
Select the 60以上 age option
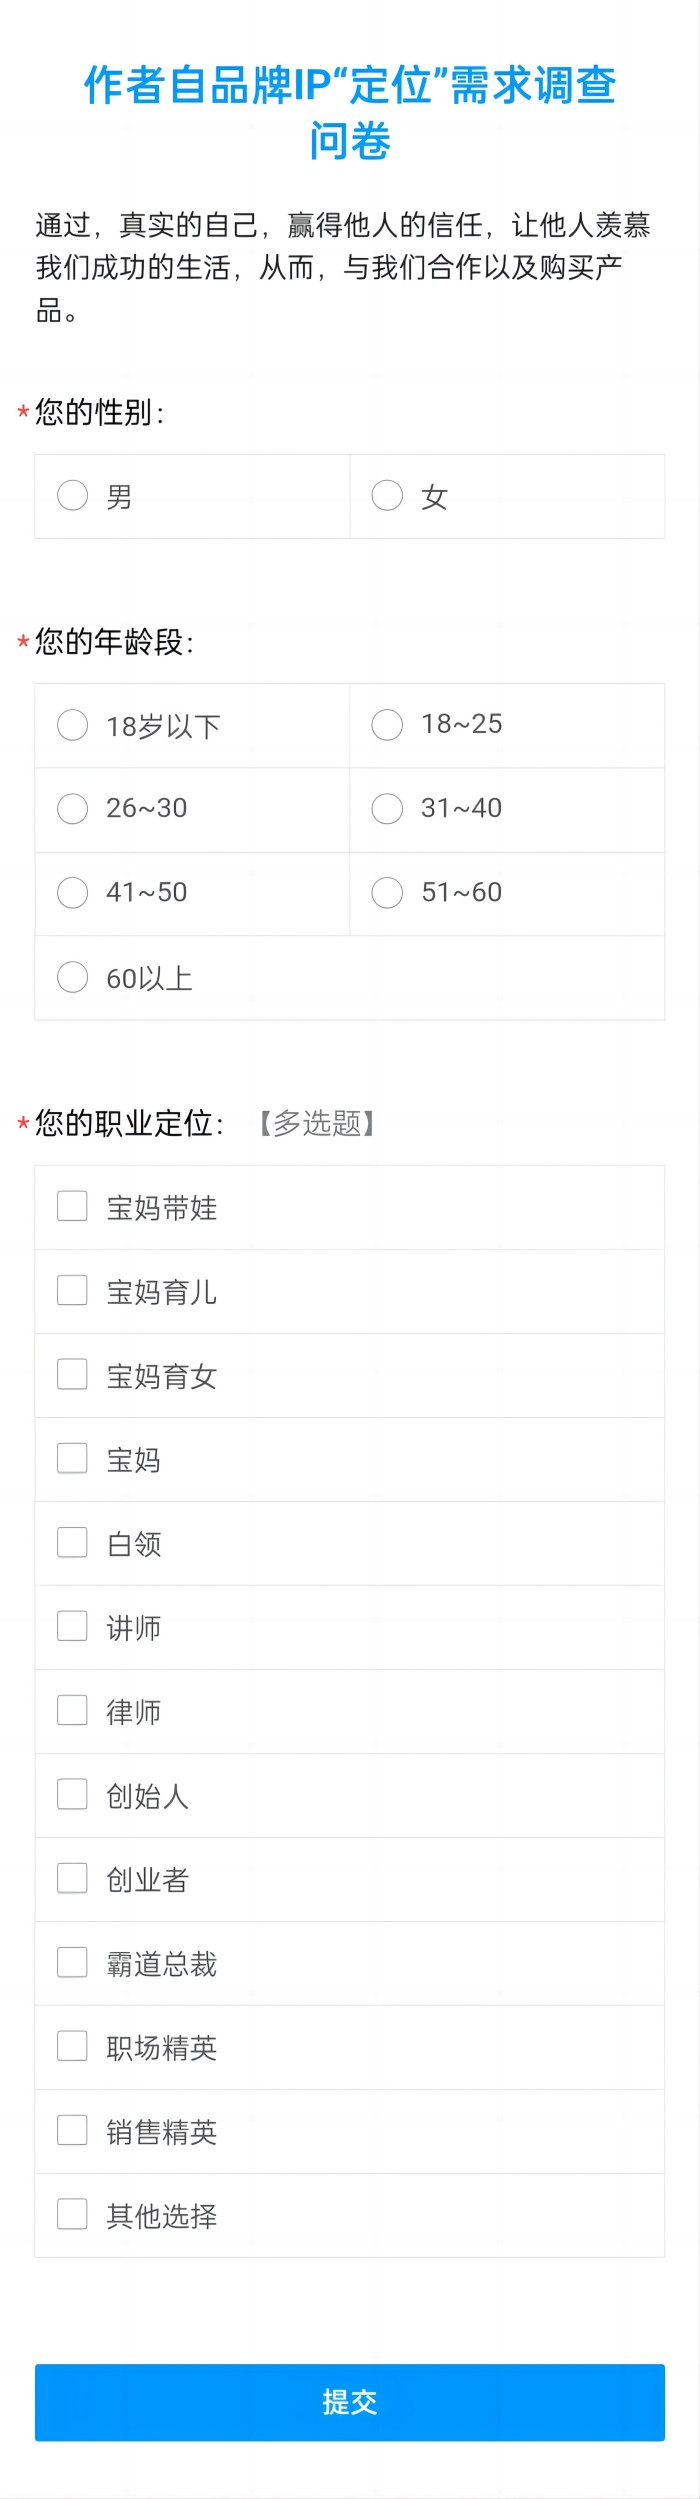tap(73, 977)
